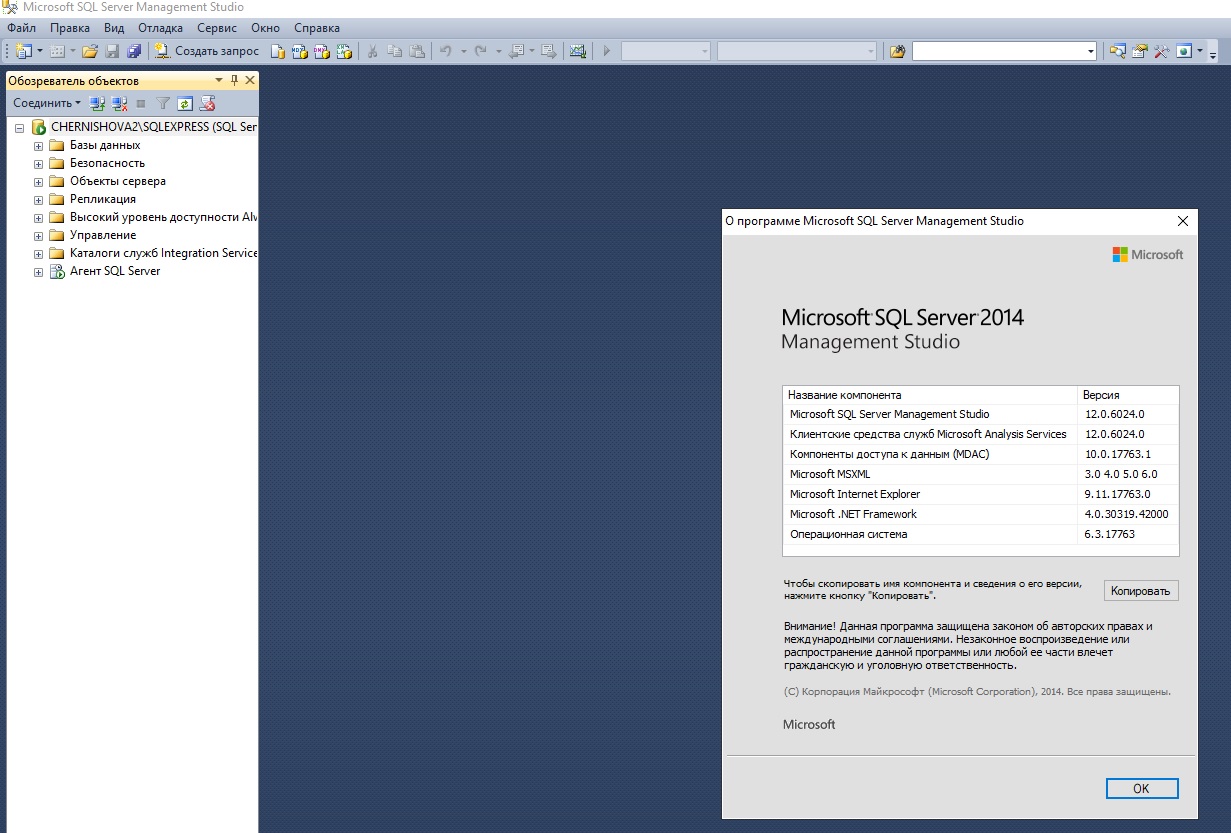Open the New Project icon dropdown arrow
The image size is (1231, 833).
pyautogui.click(x=39, y=51)
